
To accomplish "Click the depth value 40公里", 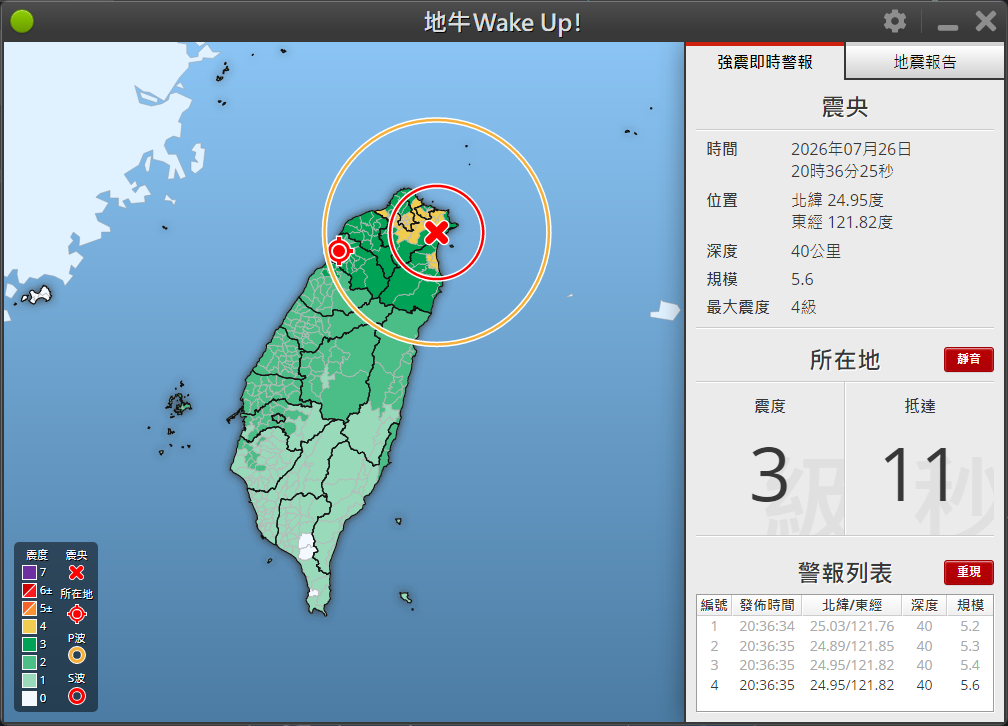I will tap(816, 251).
